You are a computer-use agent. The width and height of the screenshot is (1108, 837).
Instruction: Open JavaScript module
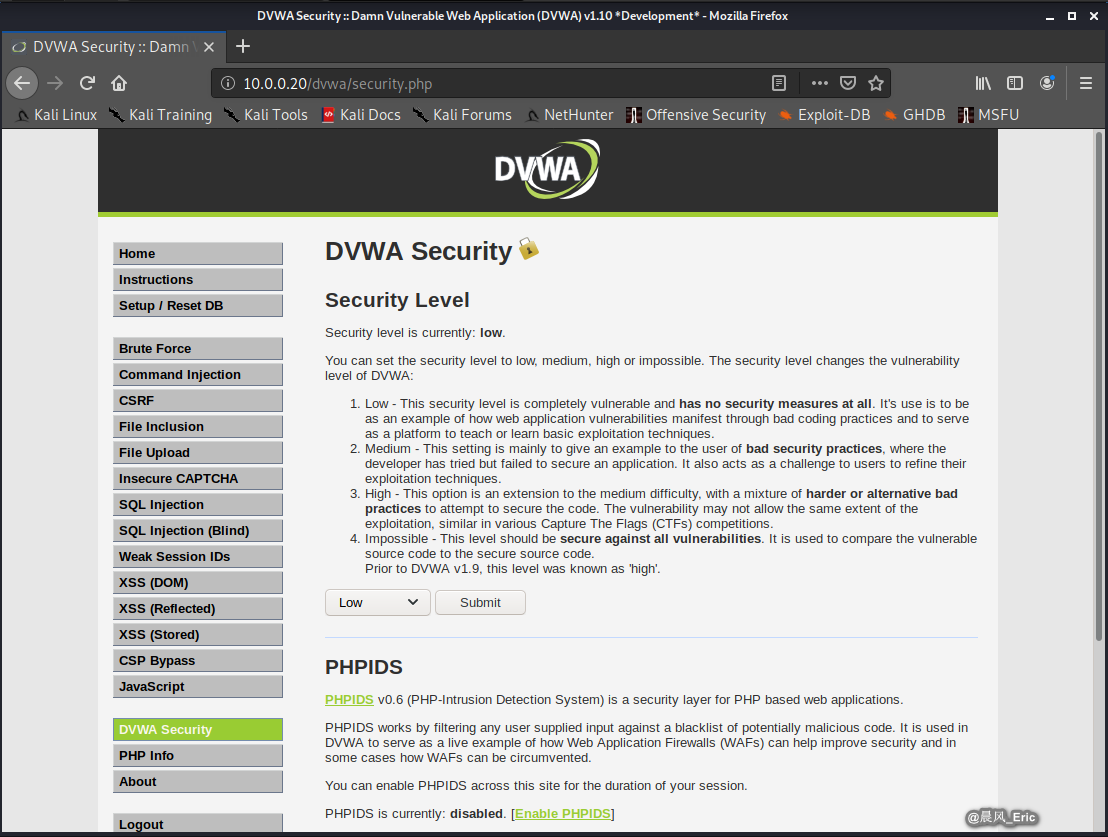(198, 687)
